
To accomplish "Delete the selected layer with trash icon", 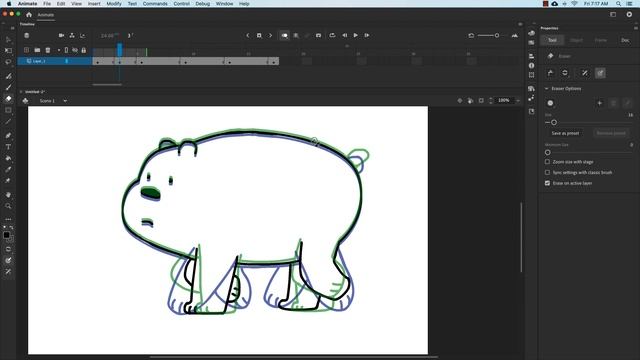I will [48, 50].
